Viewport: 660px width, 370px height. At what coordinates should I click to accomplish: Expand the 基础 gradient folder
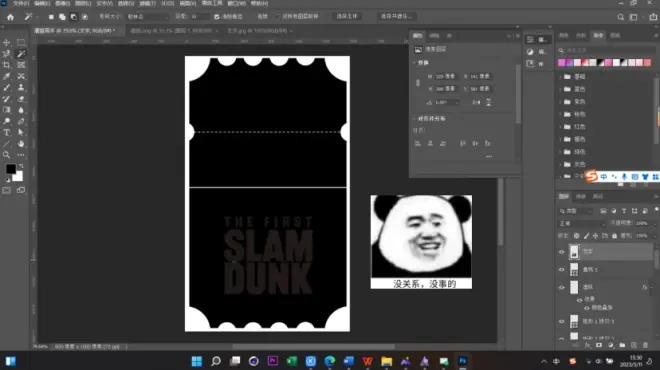[x=561, y=77]
